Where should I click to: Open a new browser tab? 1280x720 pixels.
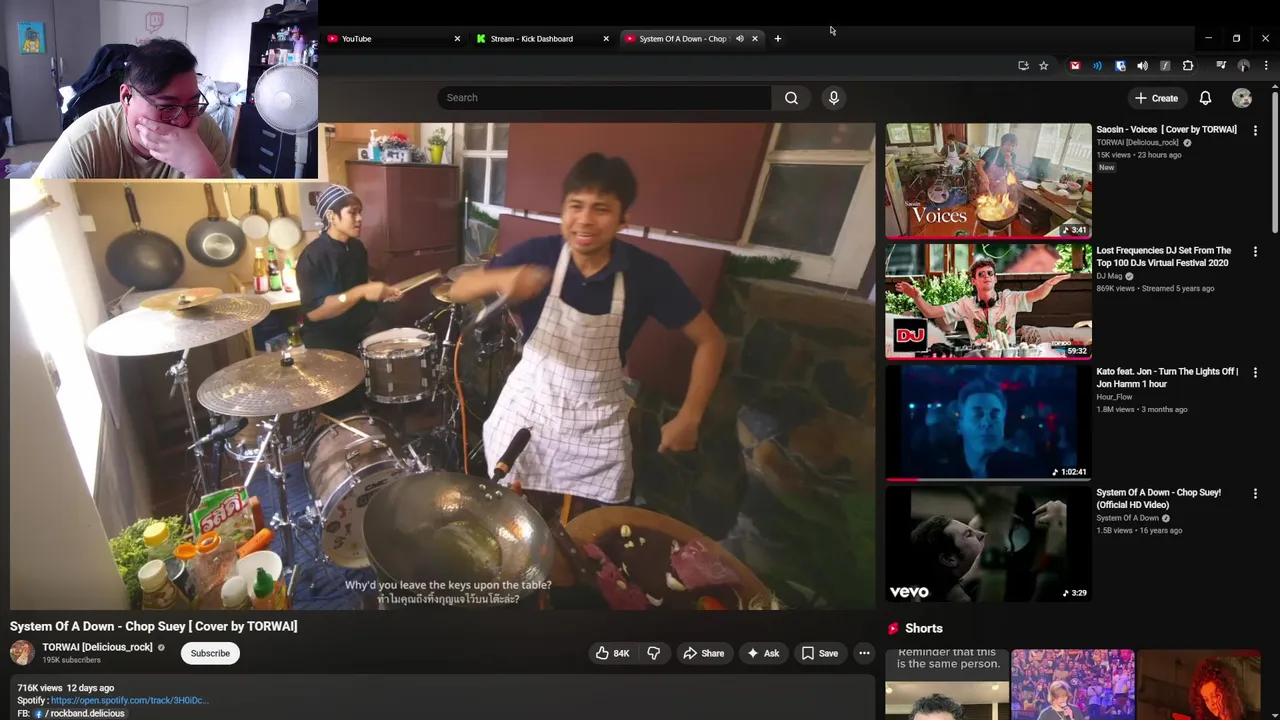tap(777, 39)
